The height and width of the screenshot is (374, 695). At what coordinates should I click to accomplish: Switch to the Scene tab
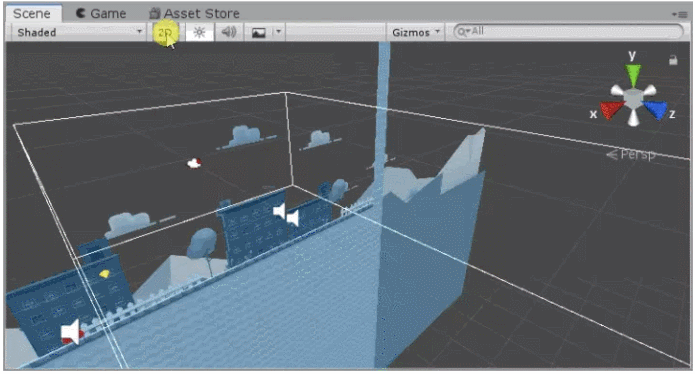point(32,13)
